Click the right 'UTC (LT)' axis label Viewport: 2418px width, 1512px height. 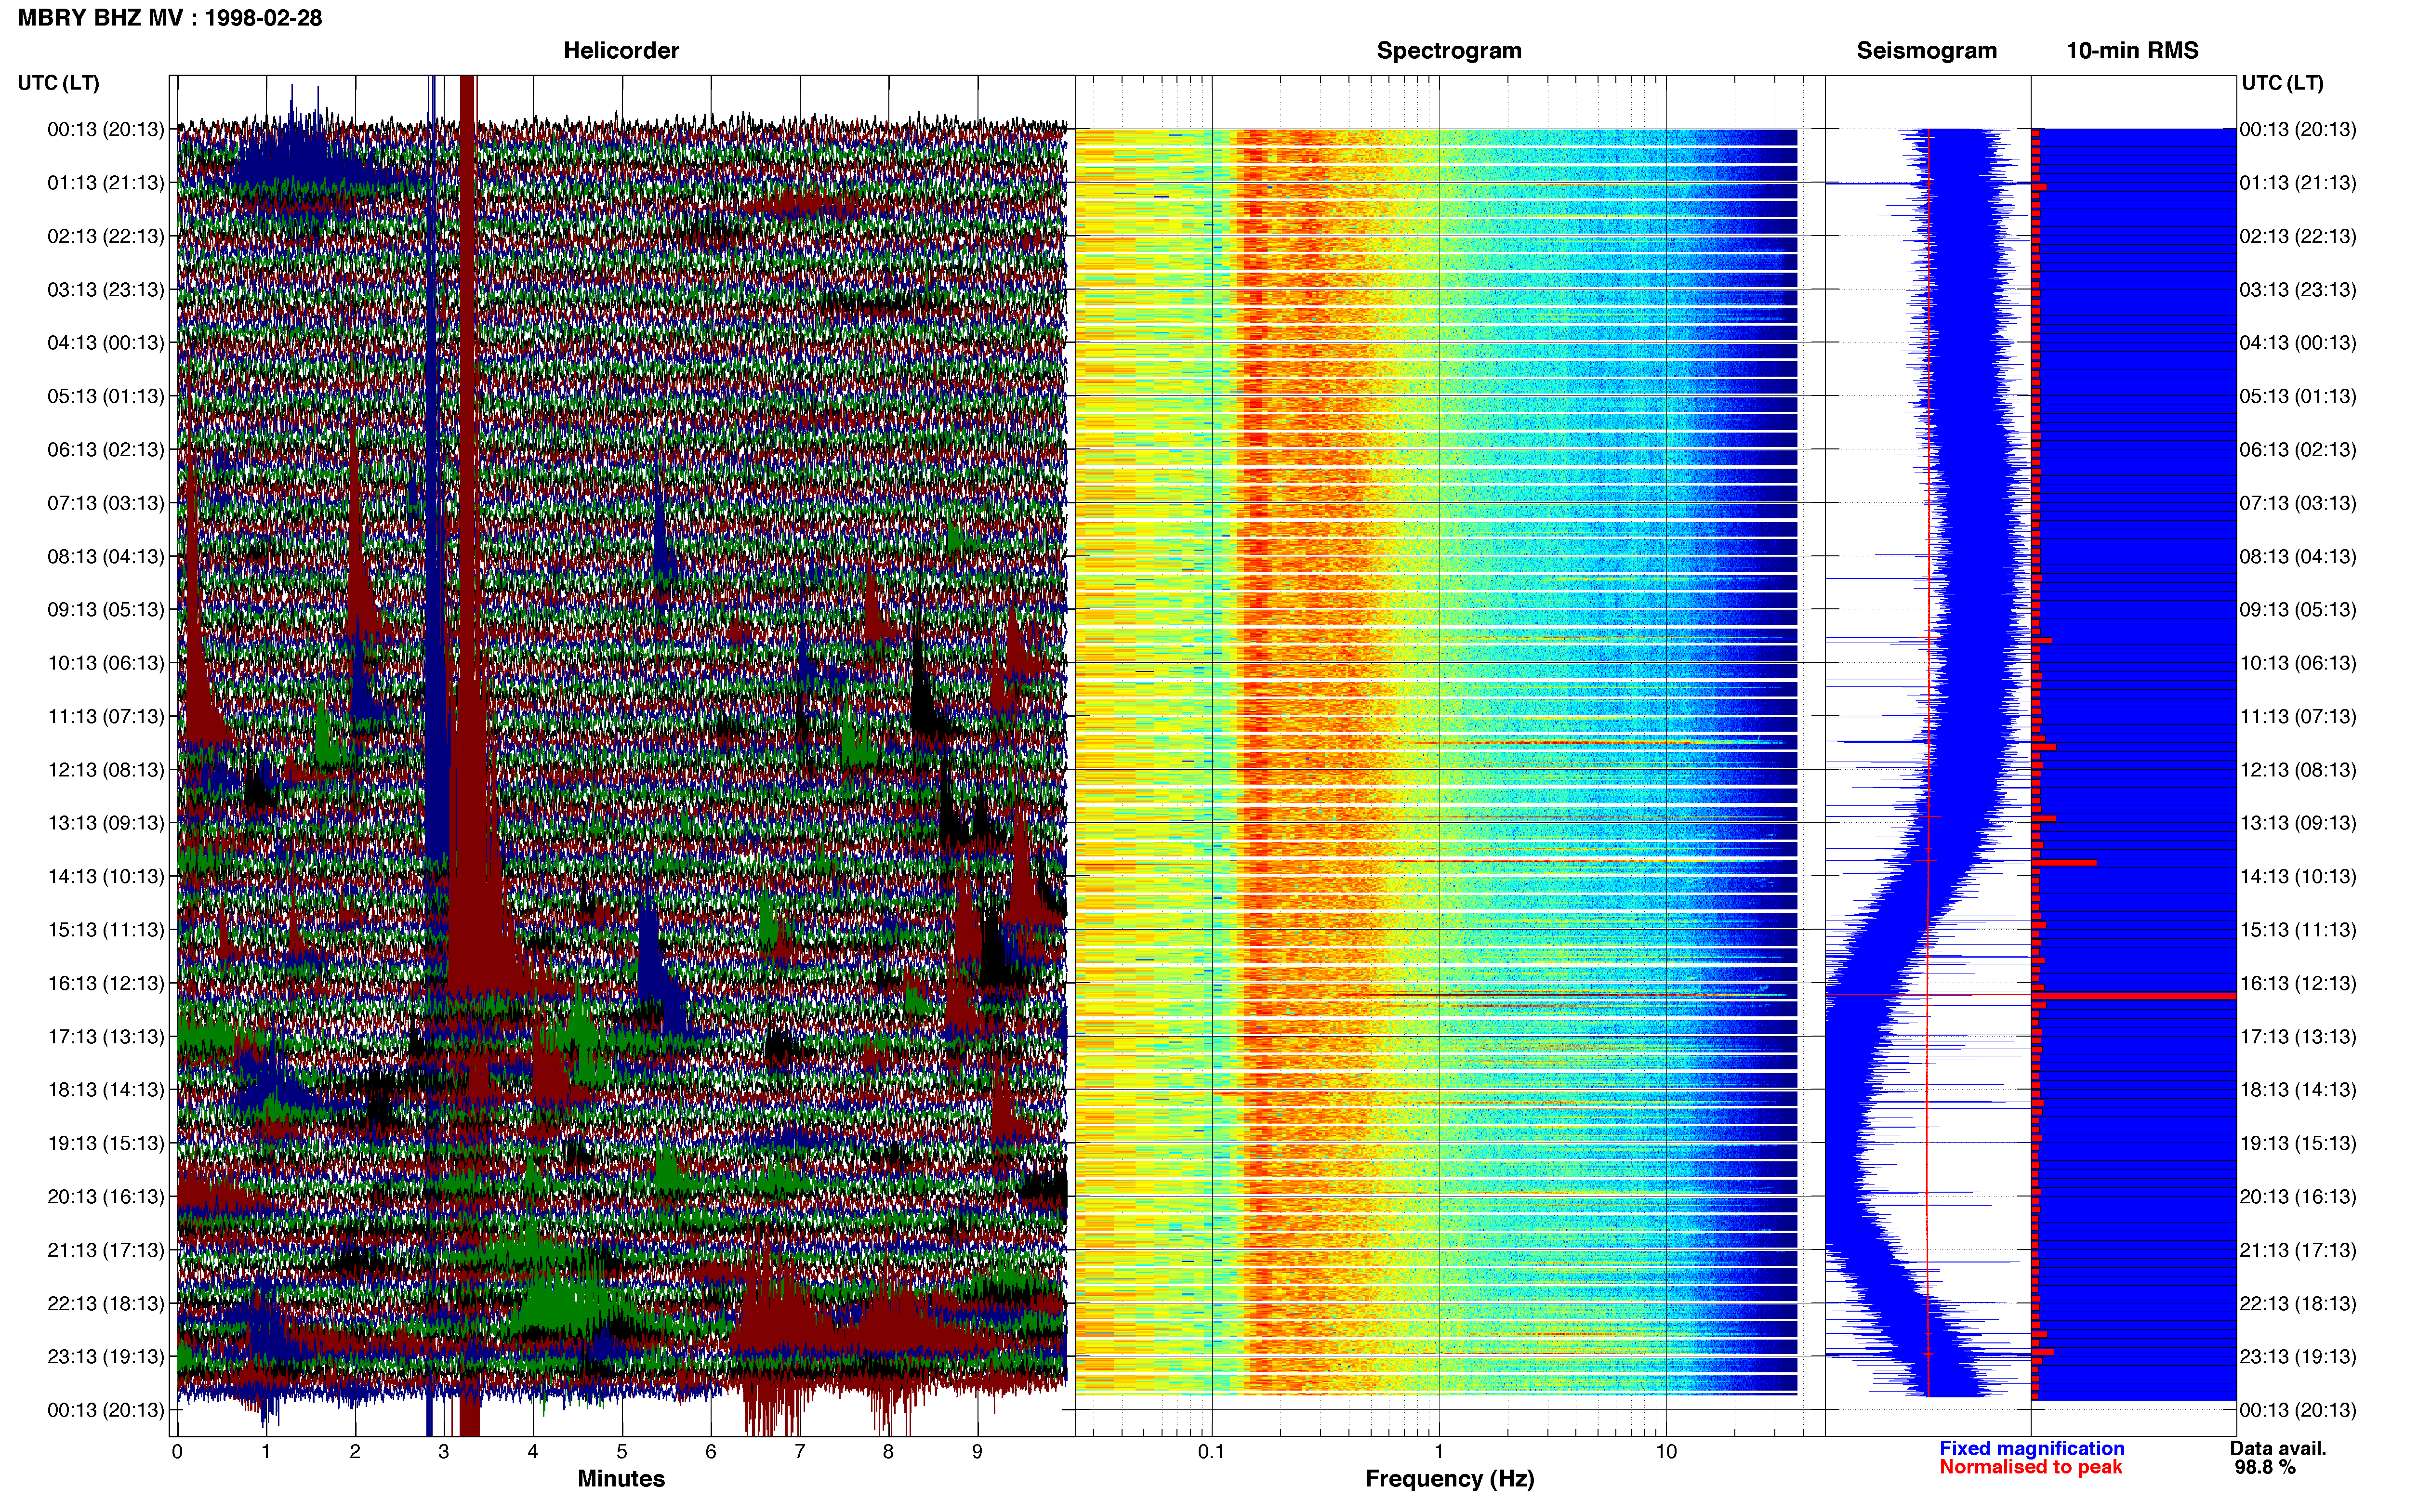(x=2282, y=83)
